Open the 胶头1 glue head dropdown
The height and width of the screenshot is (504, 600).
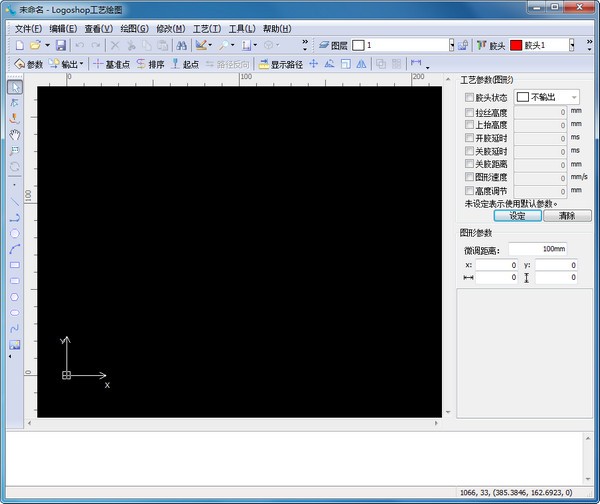(572, 46)
